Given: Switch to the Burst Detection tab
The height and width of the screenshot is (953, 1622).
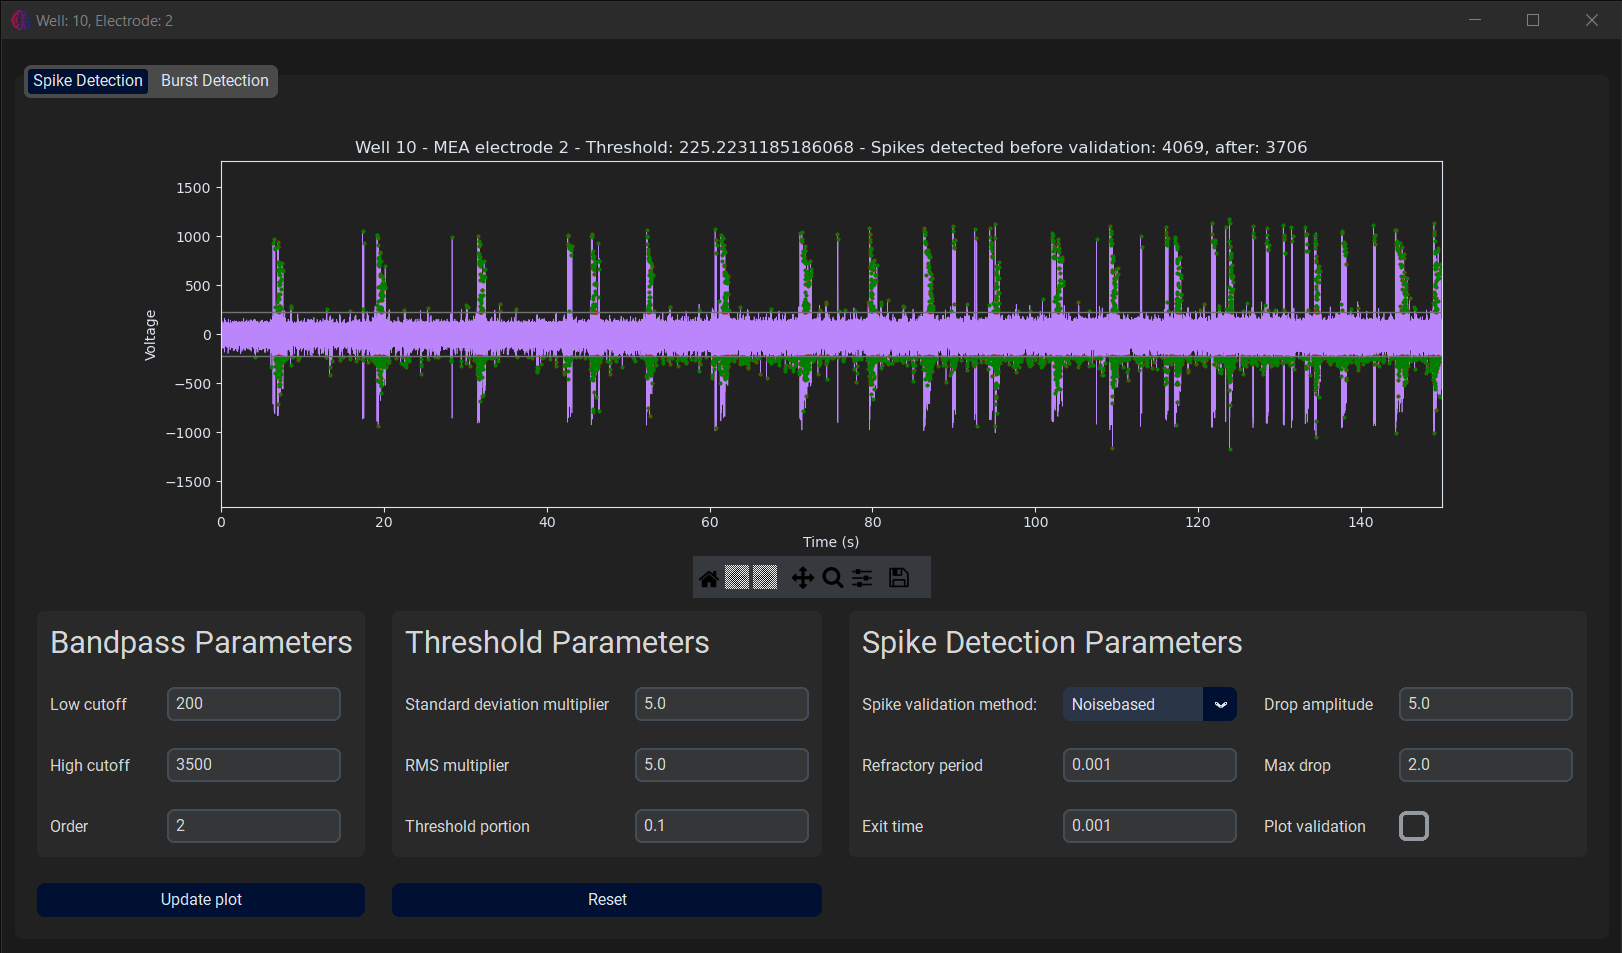Looking at the screenshot, I should (214, 81).
